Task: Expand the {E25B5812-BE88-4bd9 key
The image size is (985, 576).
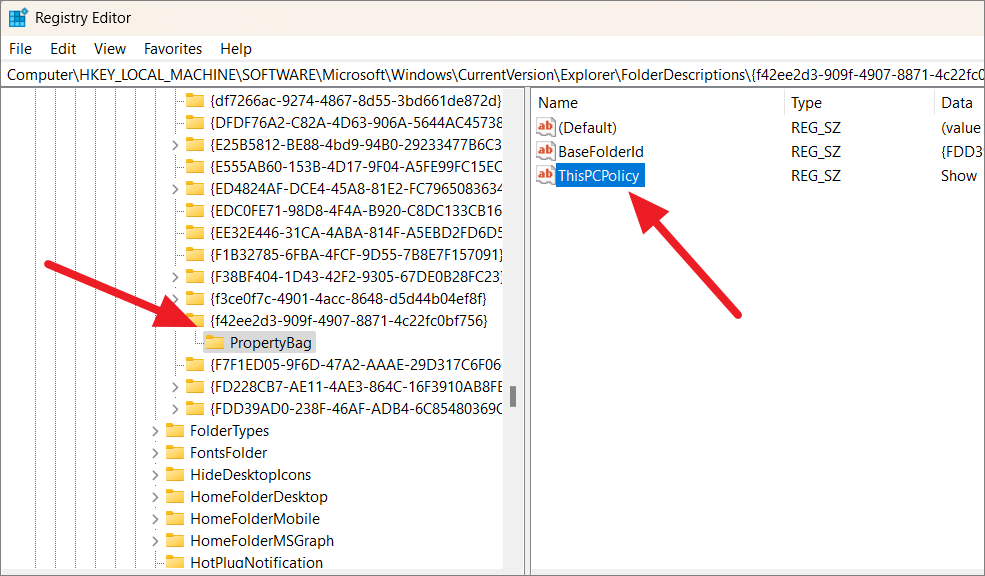Action: [x=175, y=145]
